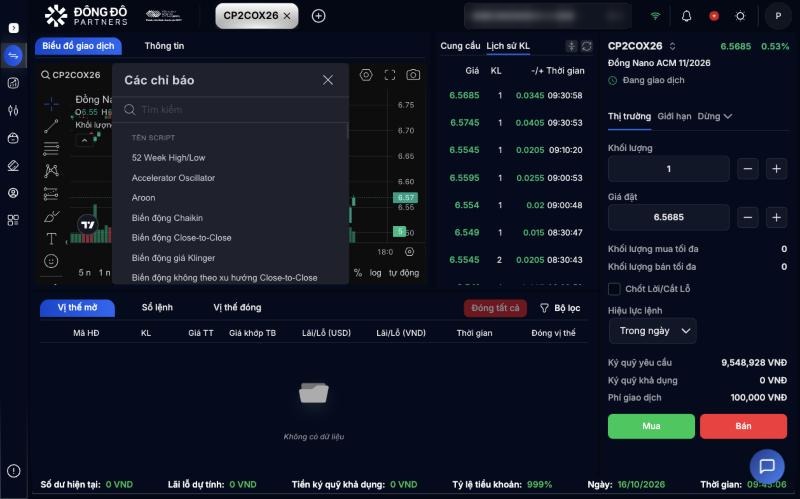Viewport: 800px width, 499px height.
Task: Open the wallet/bag sidebar icon
Action: 13,138
